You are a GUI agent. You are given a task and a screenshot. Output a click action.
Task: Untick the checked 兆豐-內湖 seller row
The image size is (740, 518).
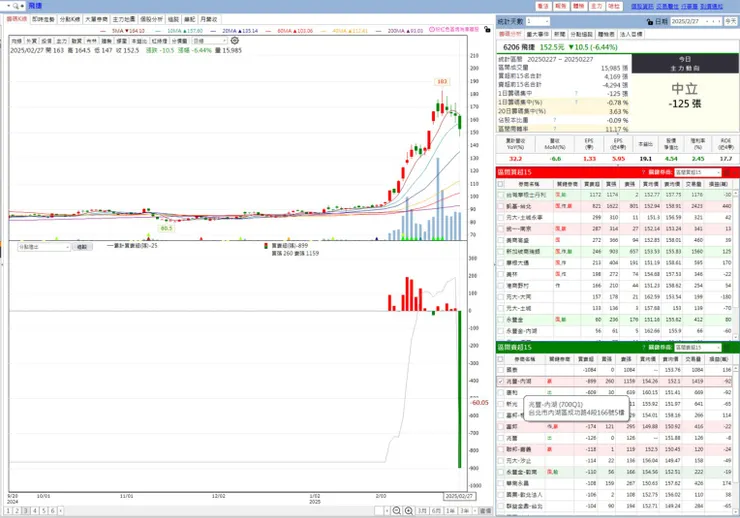pyautogui.click(x=501, y=381)
